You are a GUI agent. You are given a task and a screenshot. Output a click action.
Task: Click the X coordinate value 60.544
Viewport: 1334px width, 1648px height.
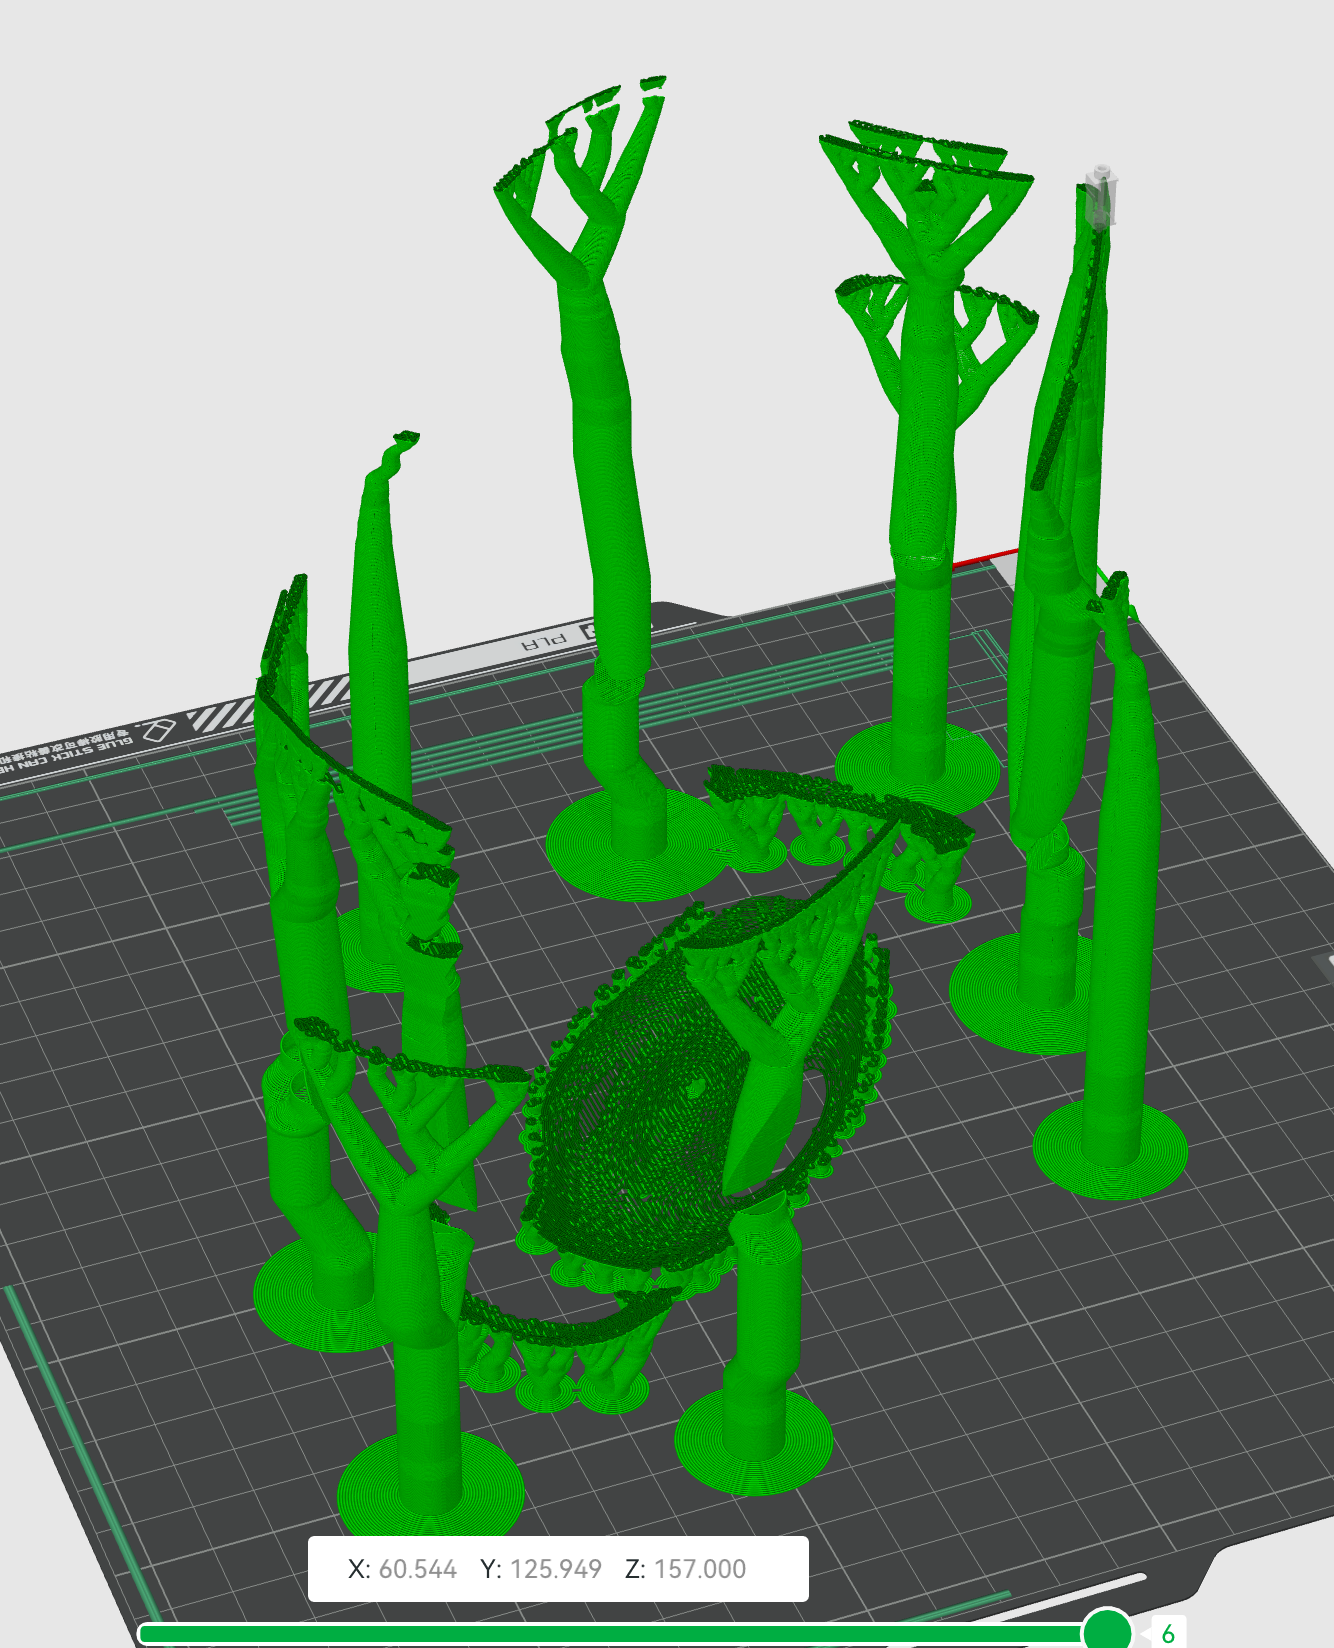[418, 1569]
